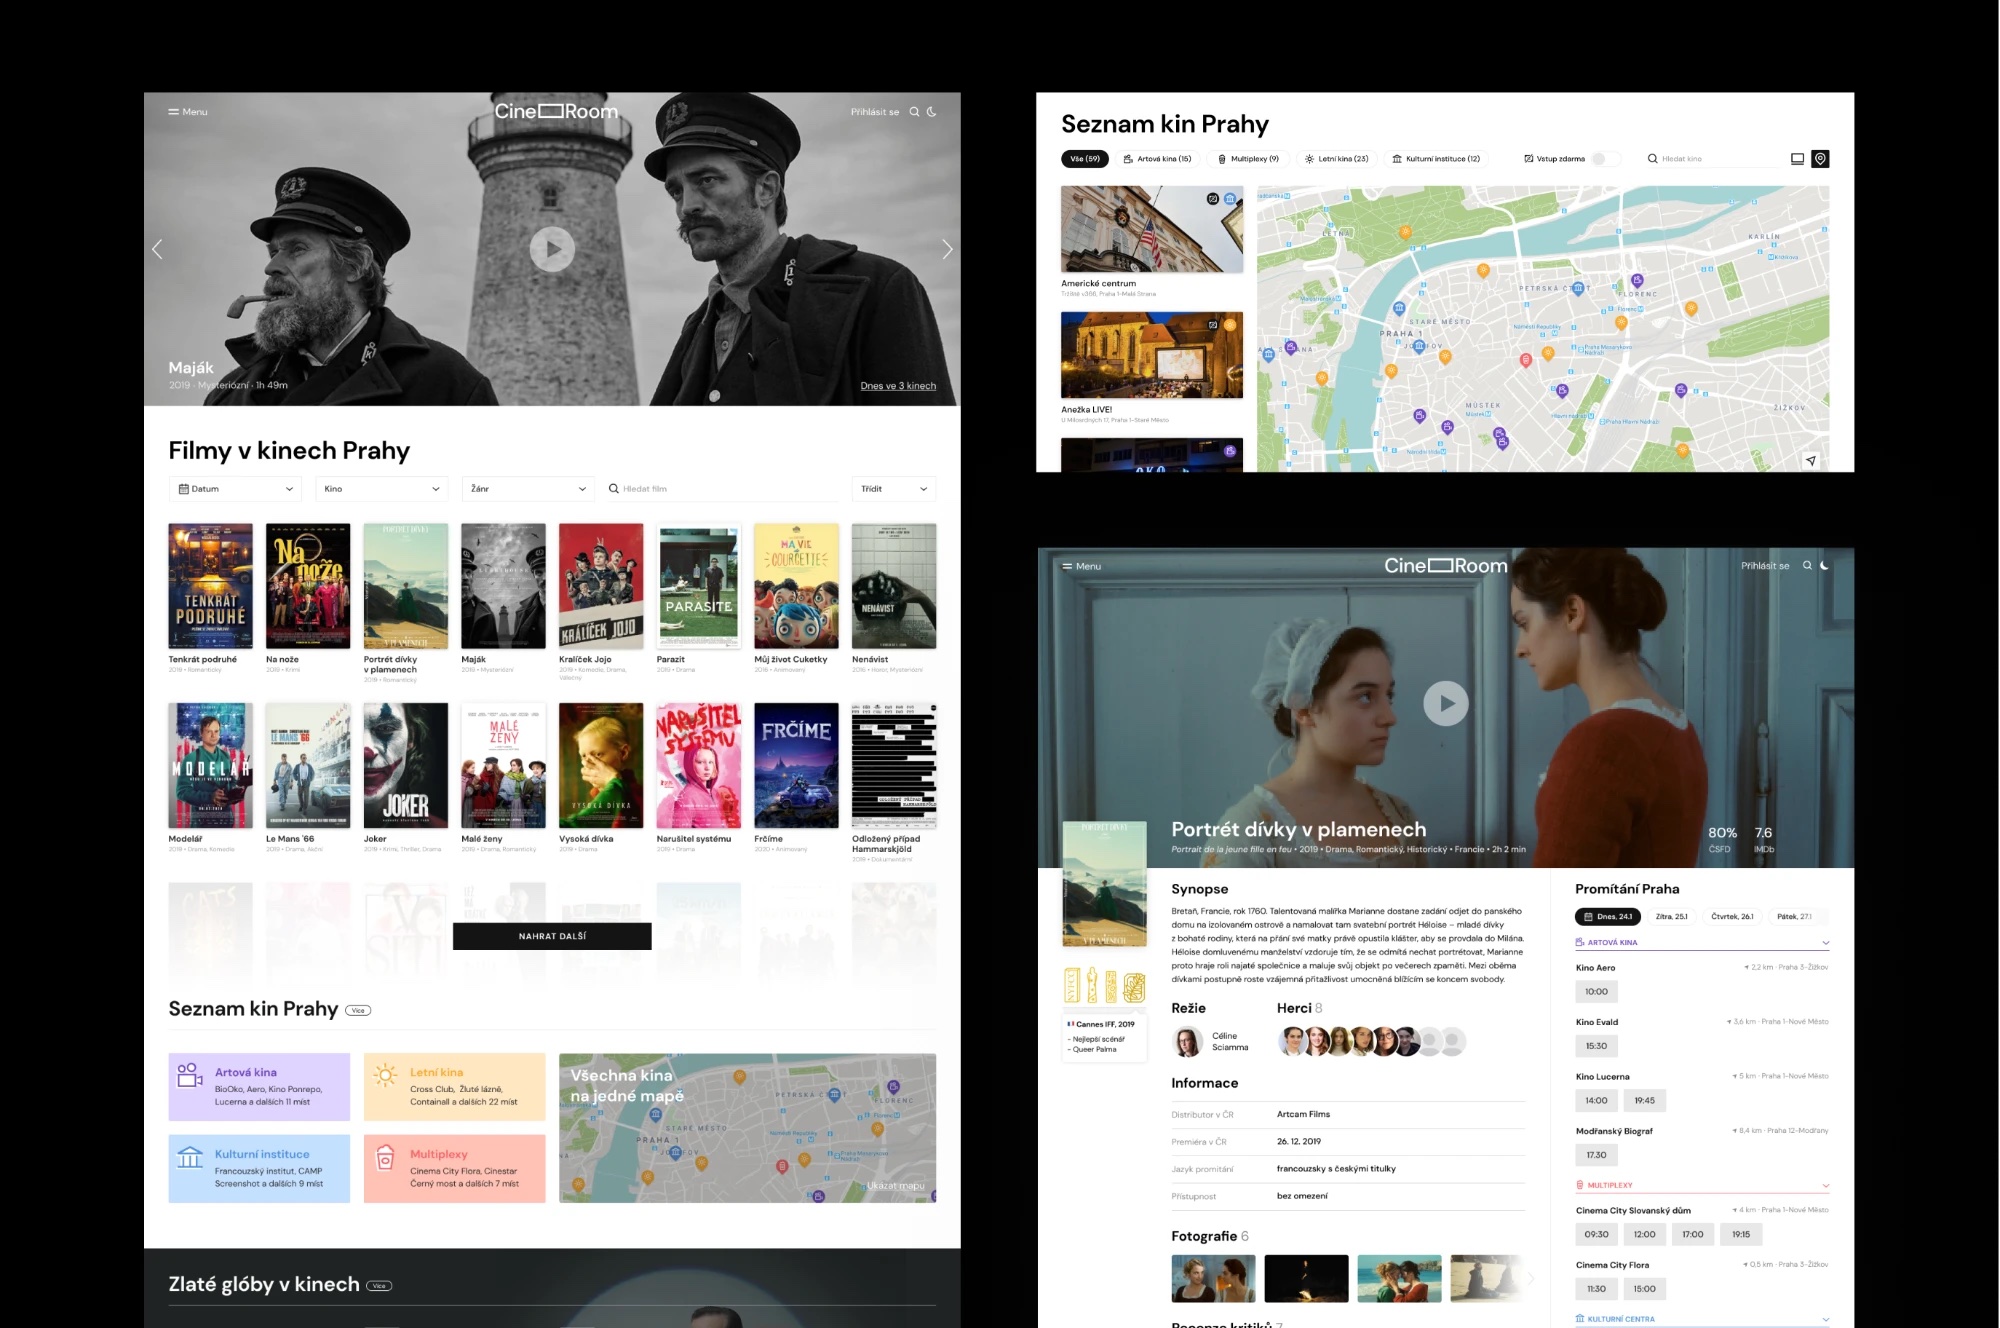Click Více badge next to Seznam kin Prahy

(358, 1010)
